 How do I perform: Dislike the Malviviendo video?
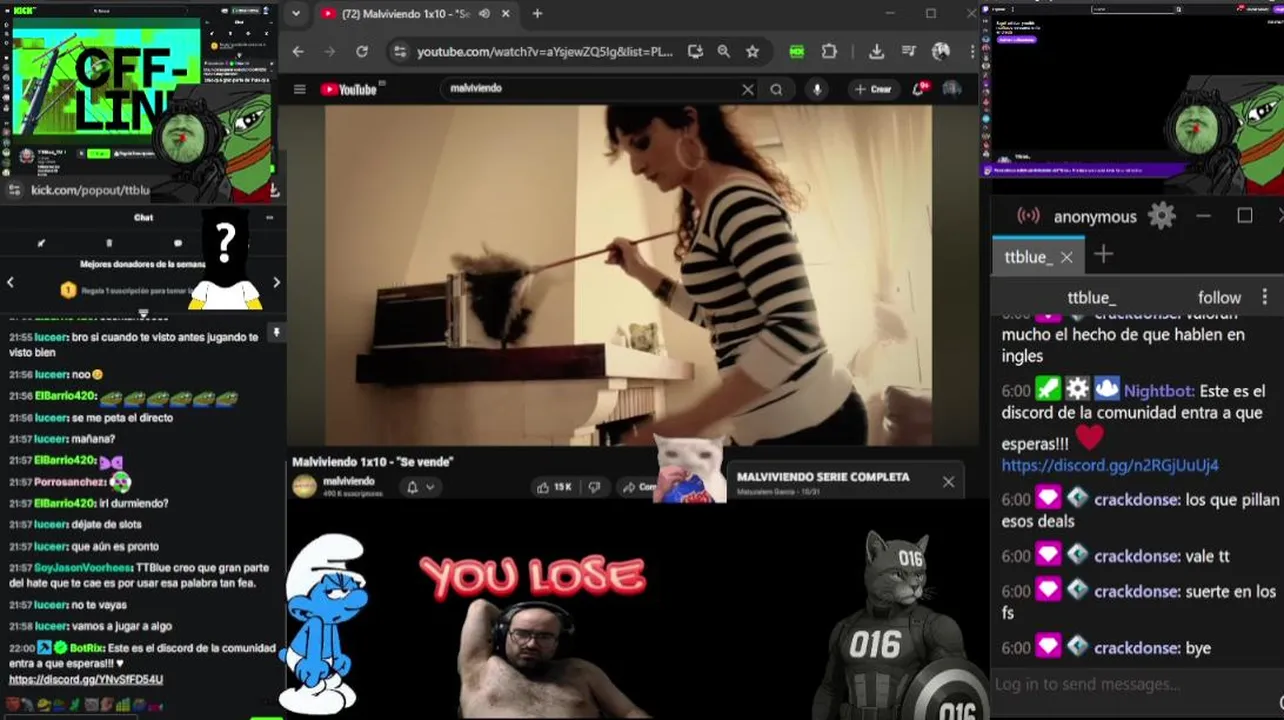[594, 487]
